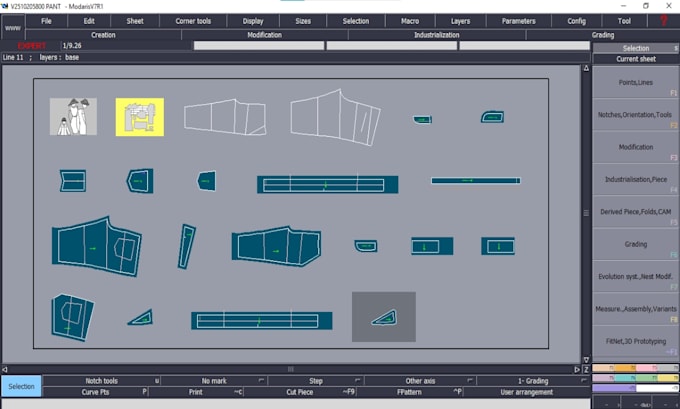The width and height of the screenshot is (680, 409).
Task: Expand the Notch tools option
Action: tap(101, 381)
